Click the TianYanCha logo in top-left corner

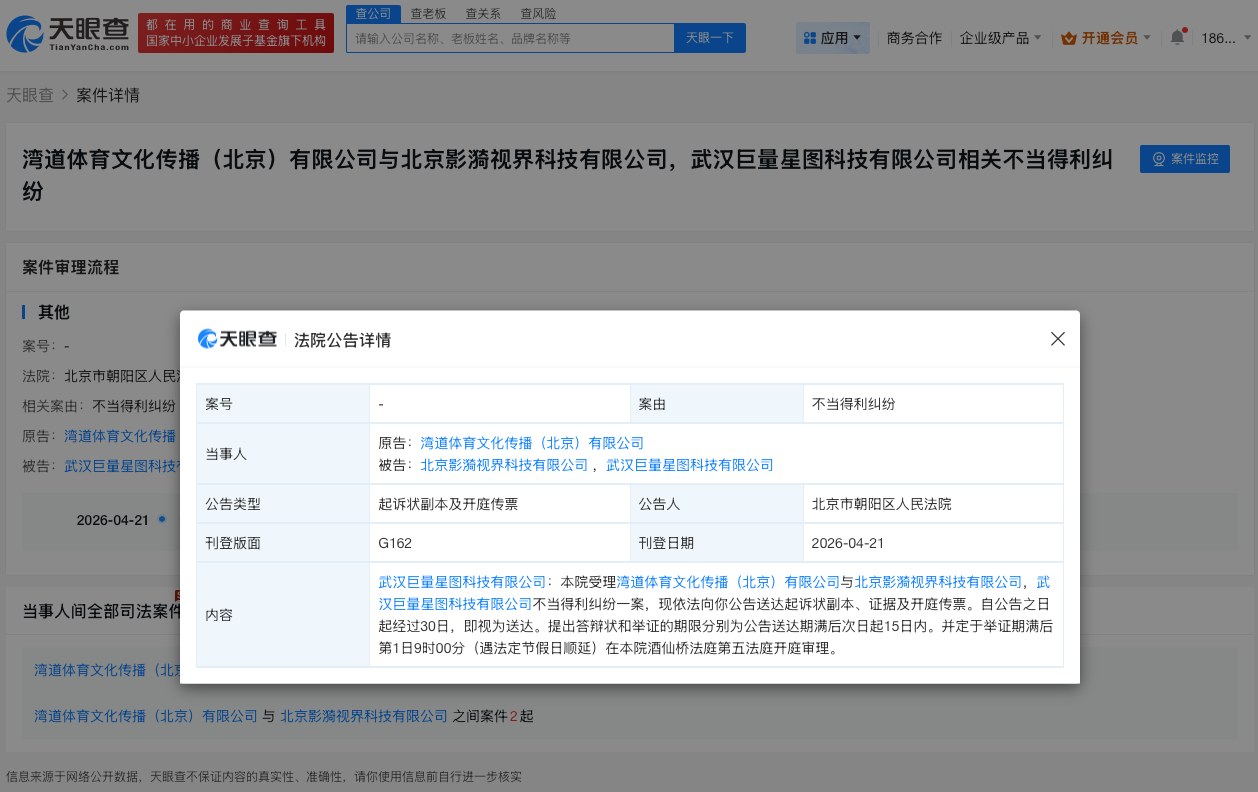[65, 33]
